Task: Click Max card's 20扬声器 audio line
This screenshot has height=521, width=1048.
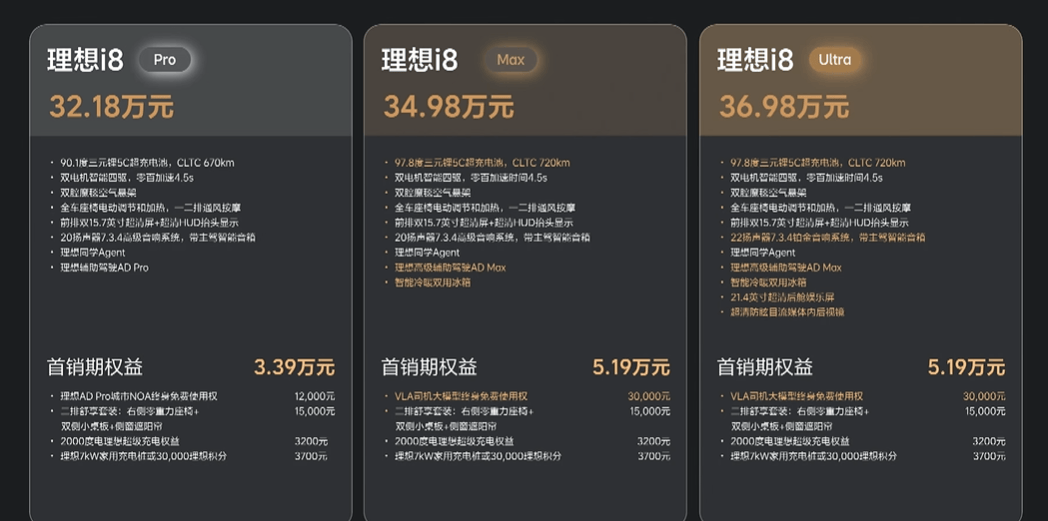Action: [x=492, y=237]
